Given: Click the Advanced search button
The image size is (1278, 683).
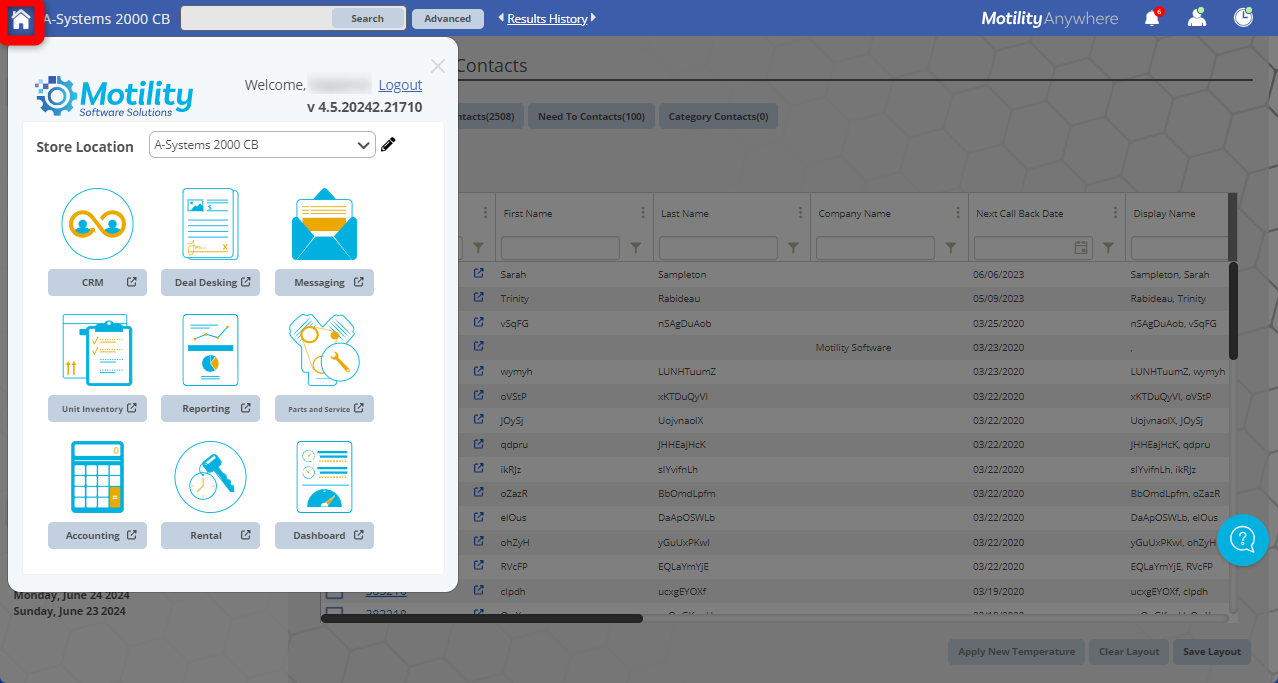Looking at the screenshot, I should coord(447,18).
